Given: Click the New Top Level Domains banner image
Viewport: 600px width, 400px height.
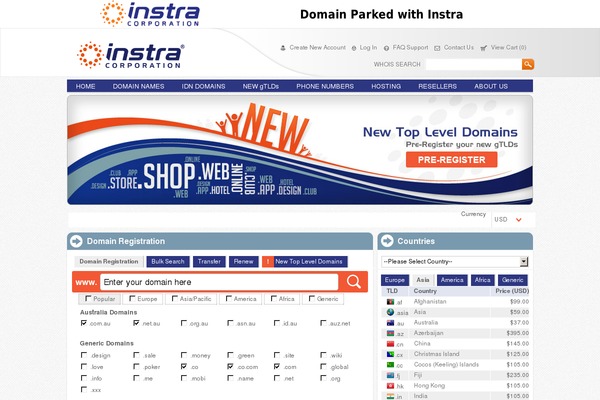Looking at the screenshot, I should click(x=300, y=150).
